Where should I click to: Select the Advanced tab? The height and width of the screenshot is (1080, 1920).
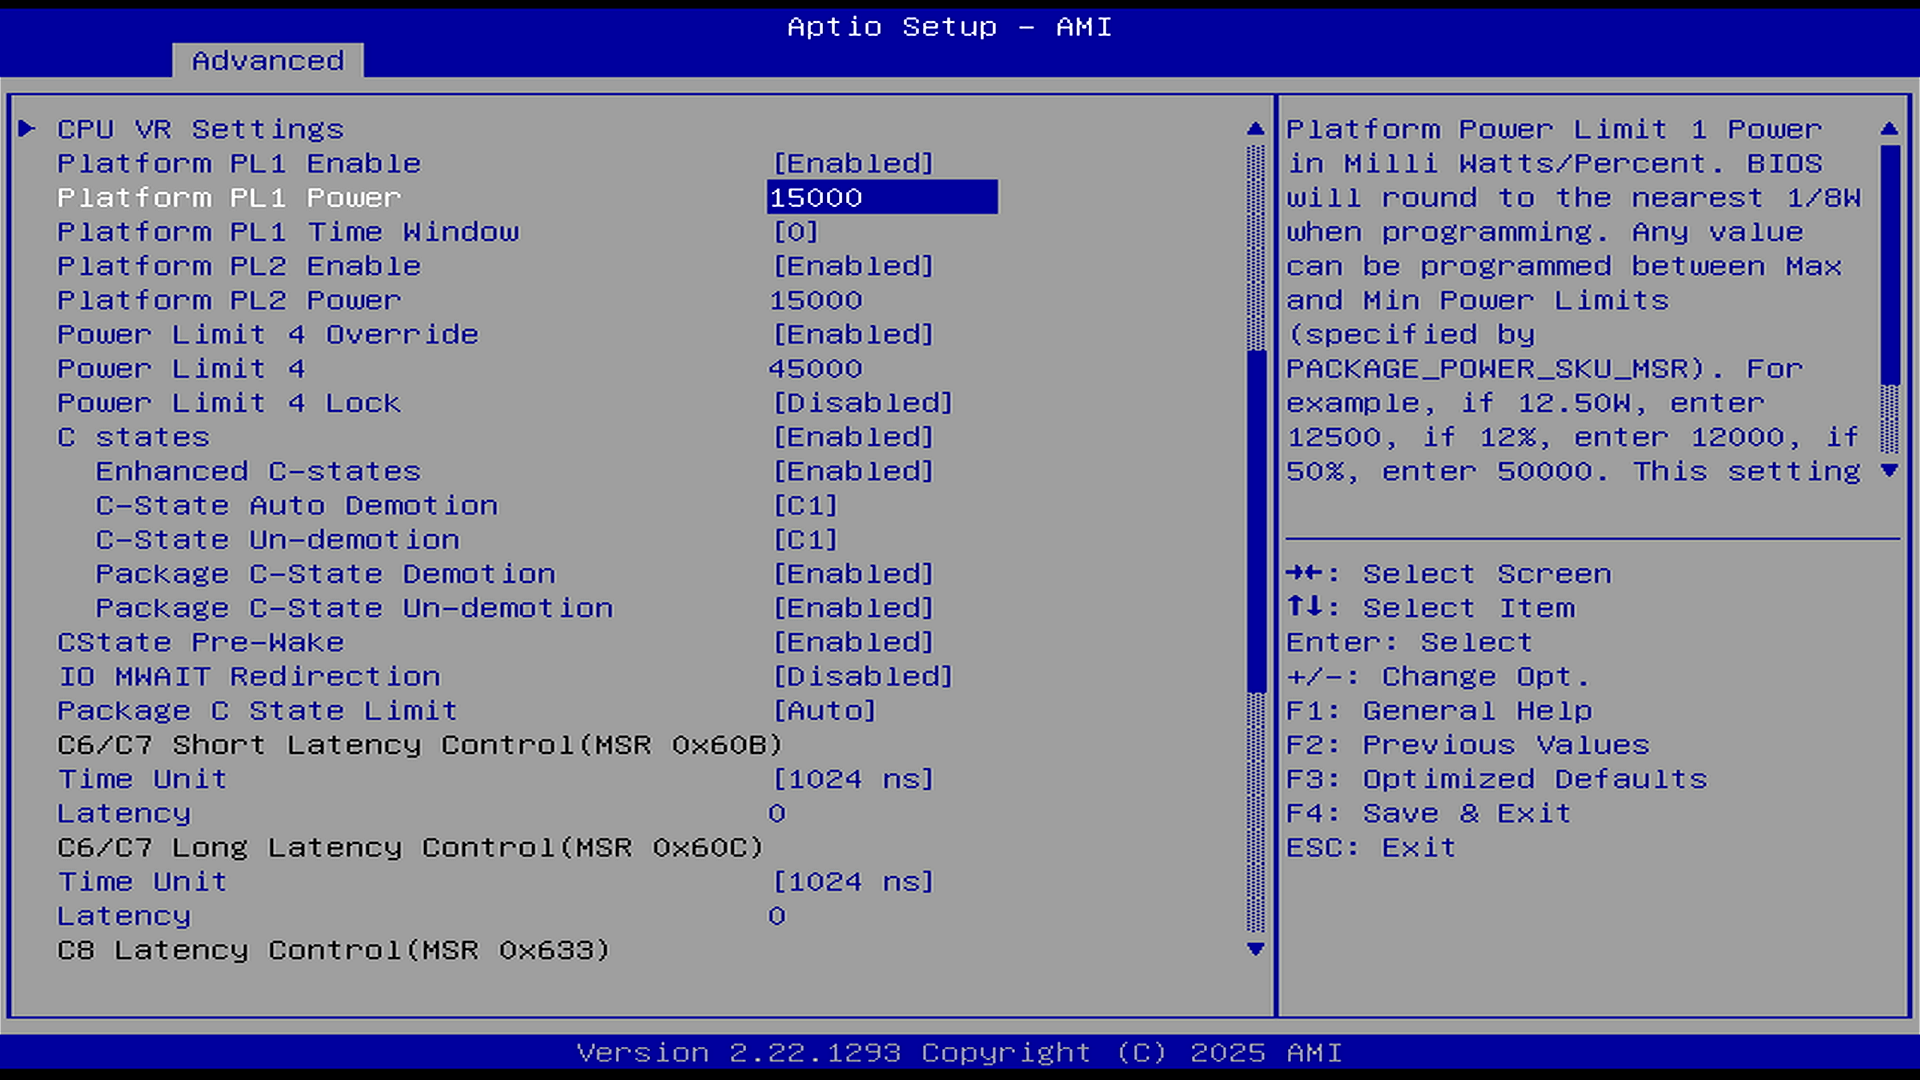(267, 61)
